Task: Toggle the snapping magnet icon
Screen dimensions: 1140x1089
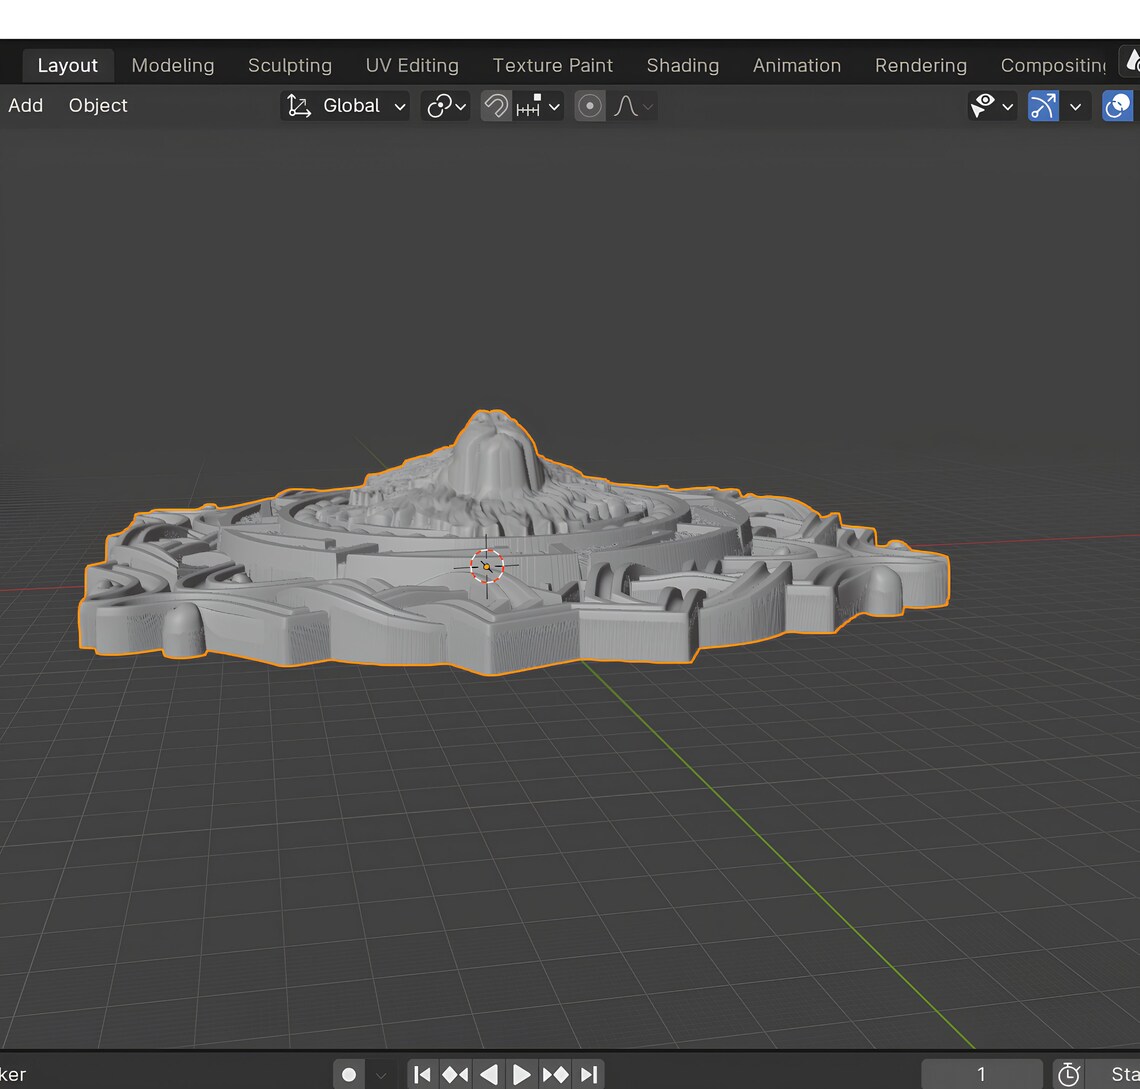Action: [497, 106]
